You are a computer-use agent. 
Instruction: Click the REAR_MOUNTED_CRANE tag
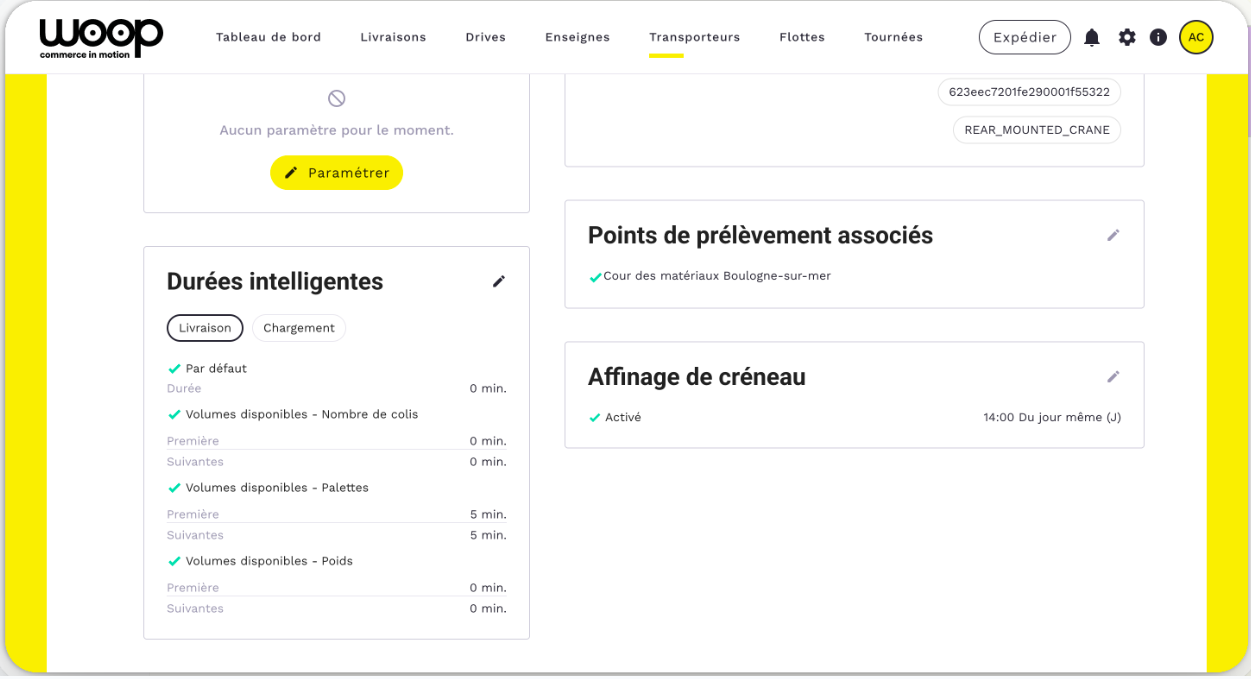(1036, 130)
